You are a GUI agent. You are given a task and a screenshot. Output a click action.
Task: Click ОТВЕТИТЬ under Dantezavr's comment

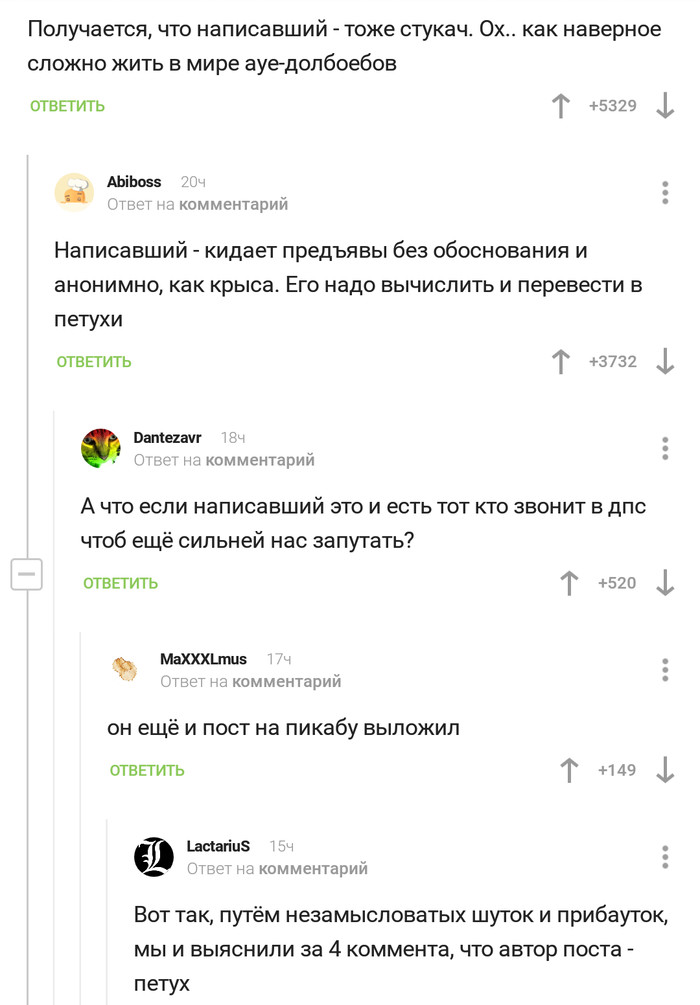click(121, 583)
